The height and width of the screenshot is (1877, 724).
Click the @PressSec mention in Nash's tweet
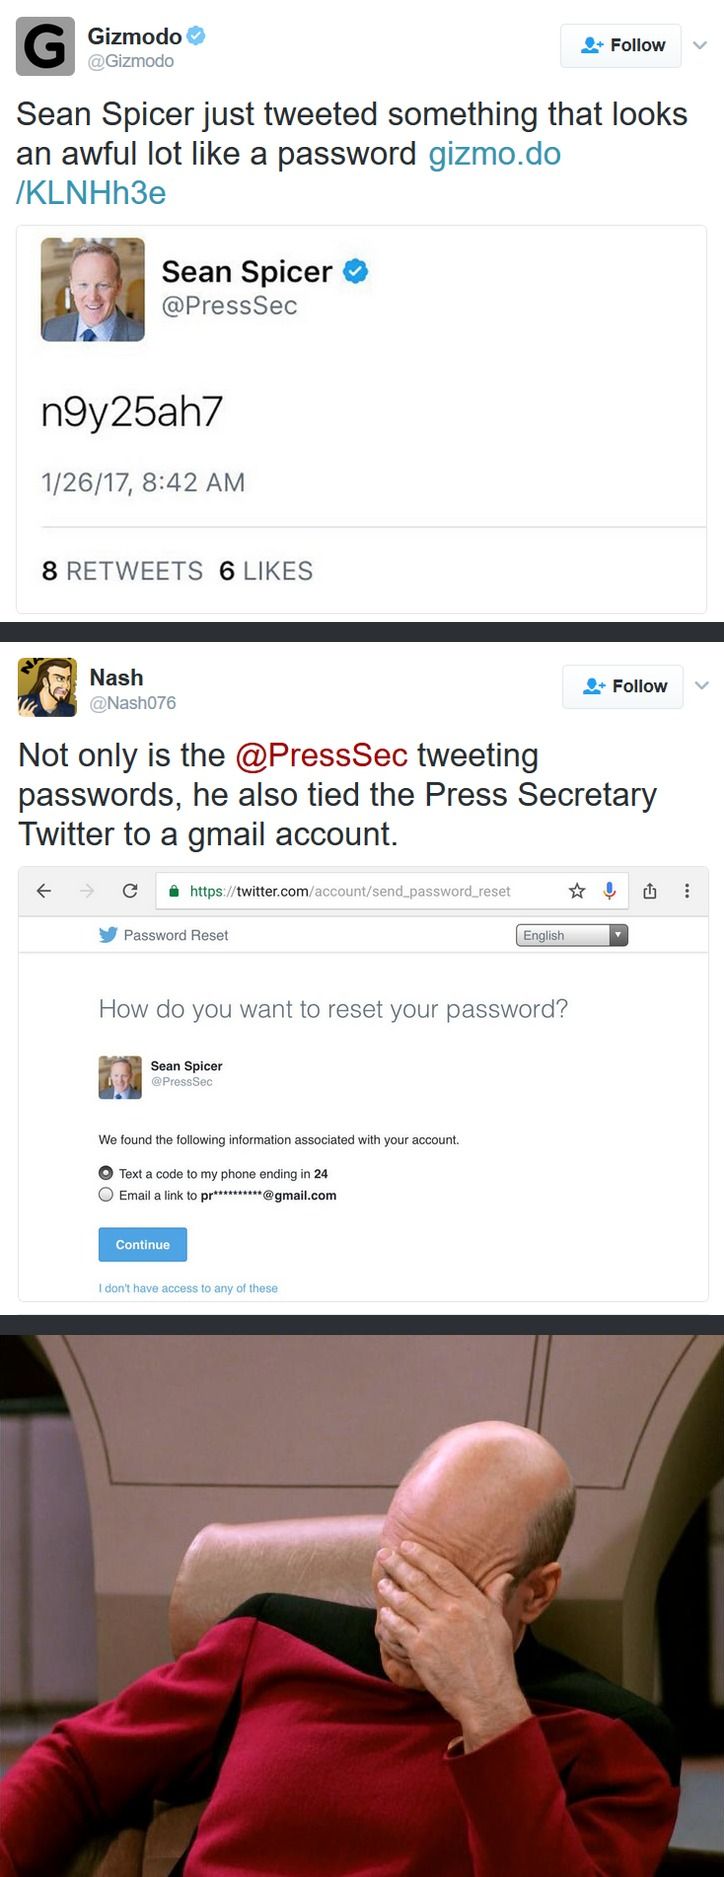(x=321, y=755)
